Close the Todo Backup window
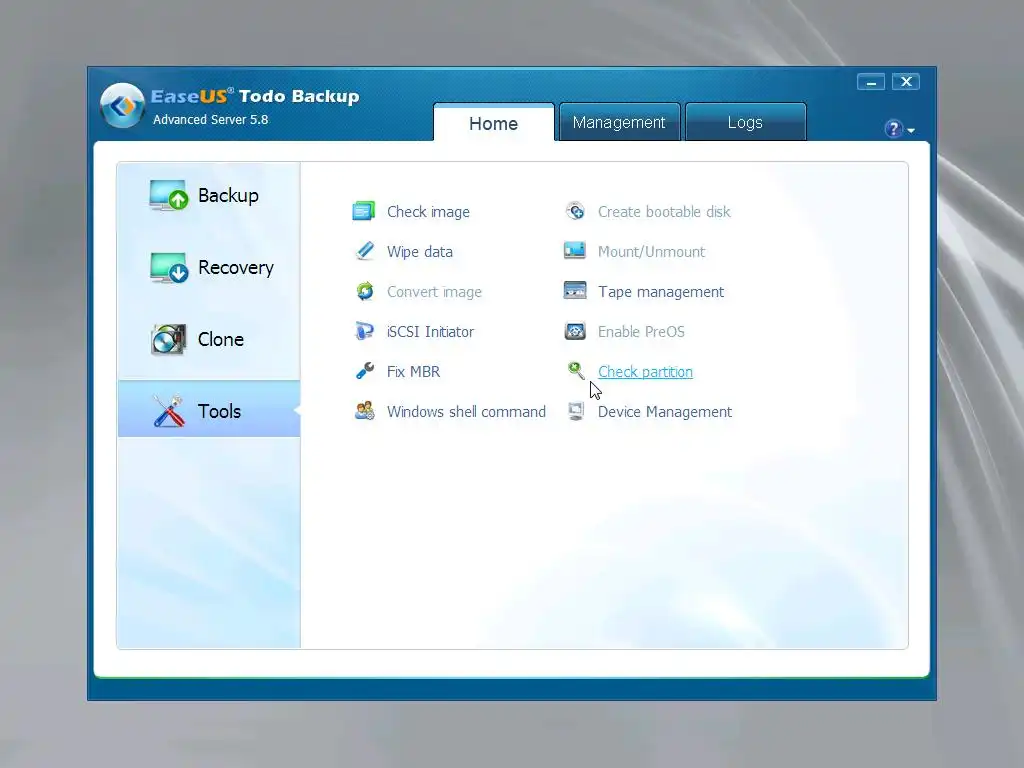 (x=906, y=82)
